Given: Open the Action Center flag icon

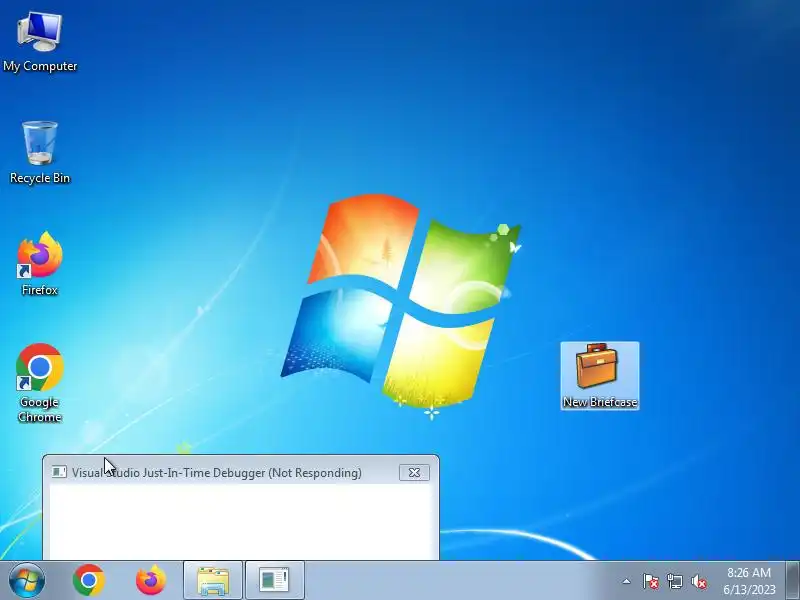Looking at the screenshot, I should point(650,581).
